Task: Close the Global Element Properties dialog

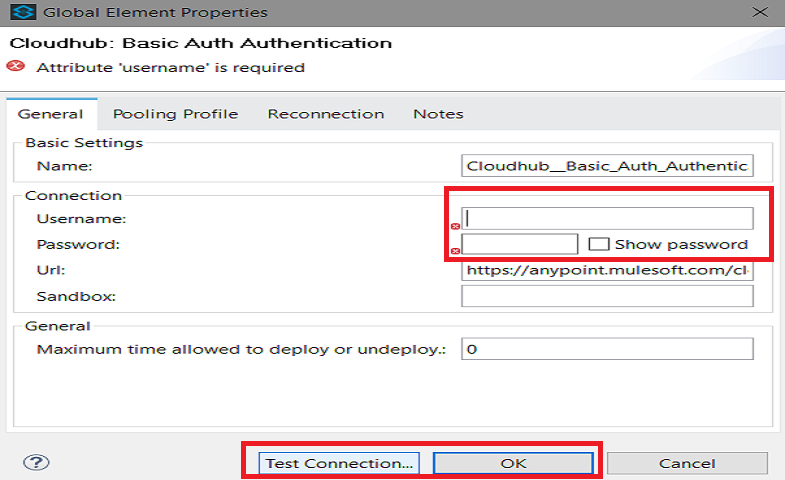Action: pyautogui.click(x=760, y=12)
